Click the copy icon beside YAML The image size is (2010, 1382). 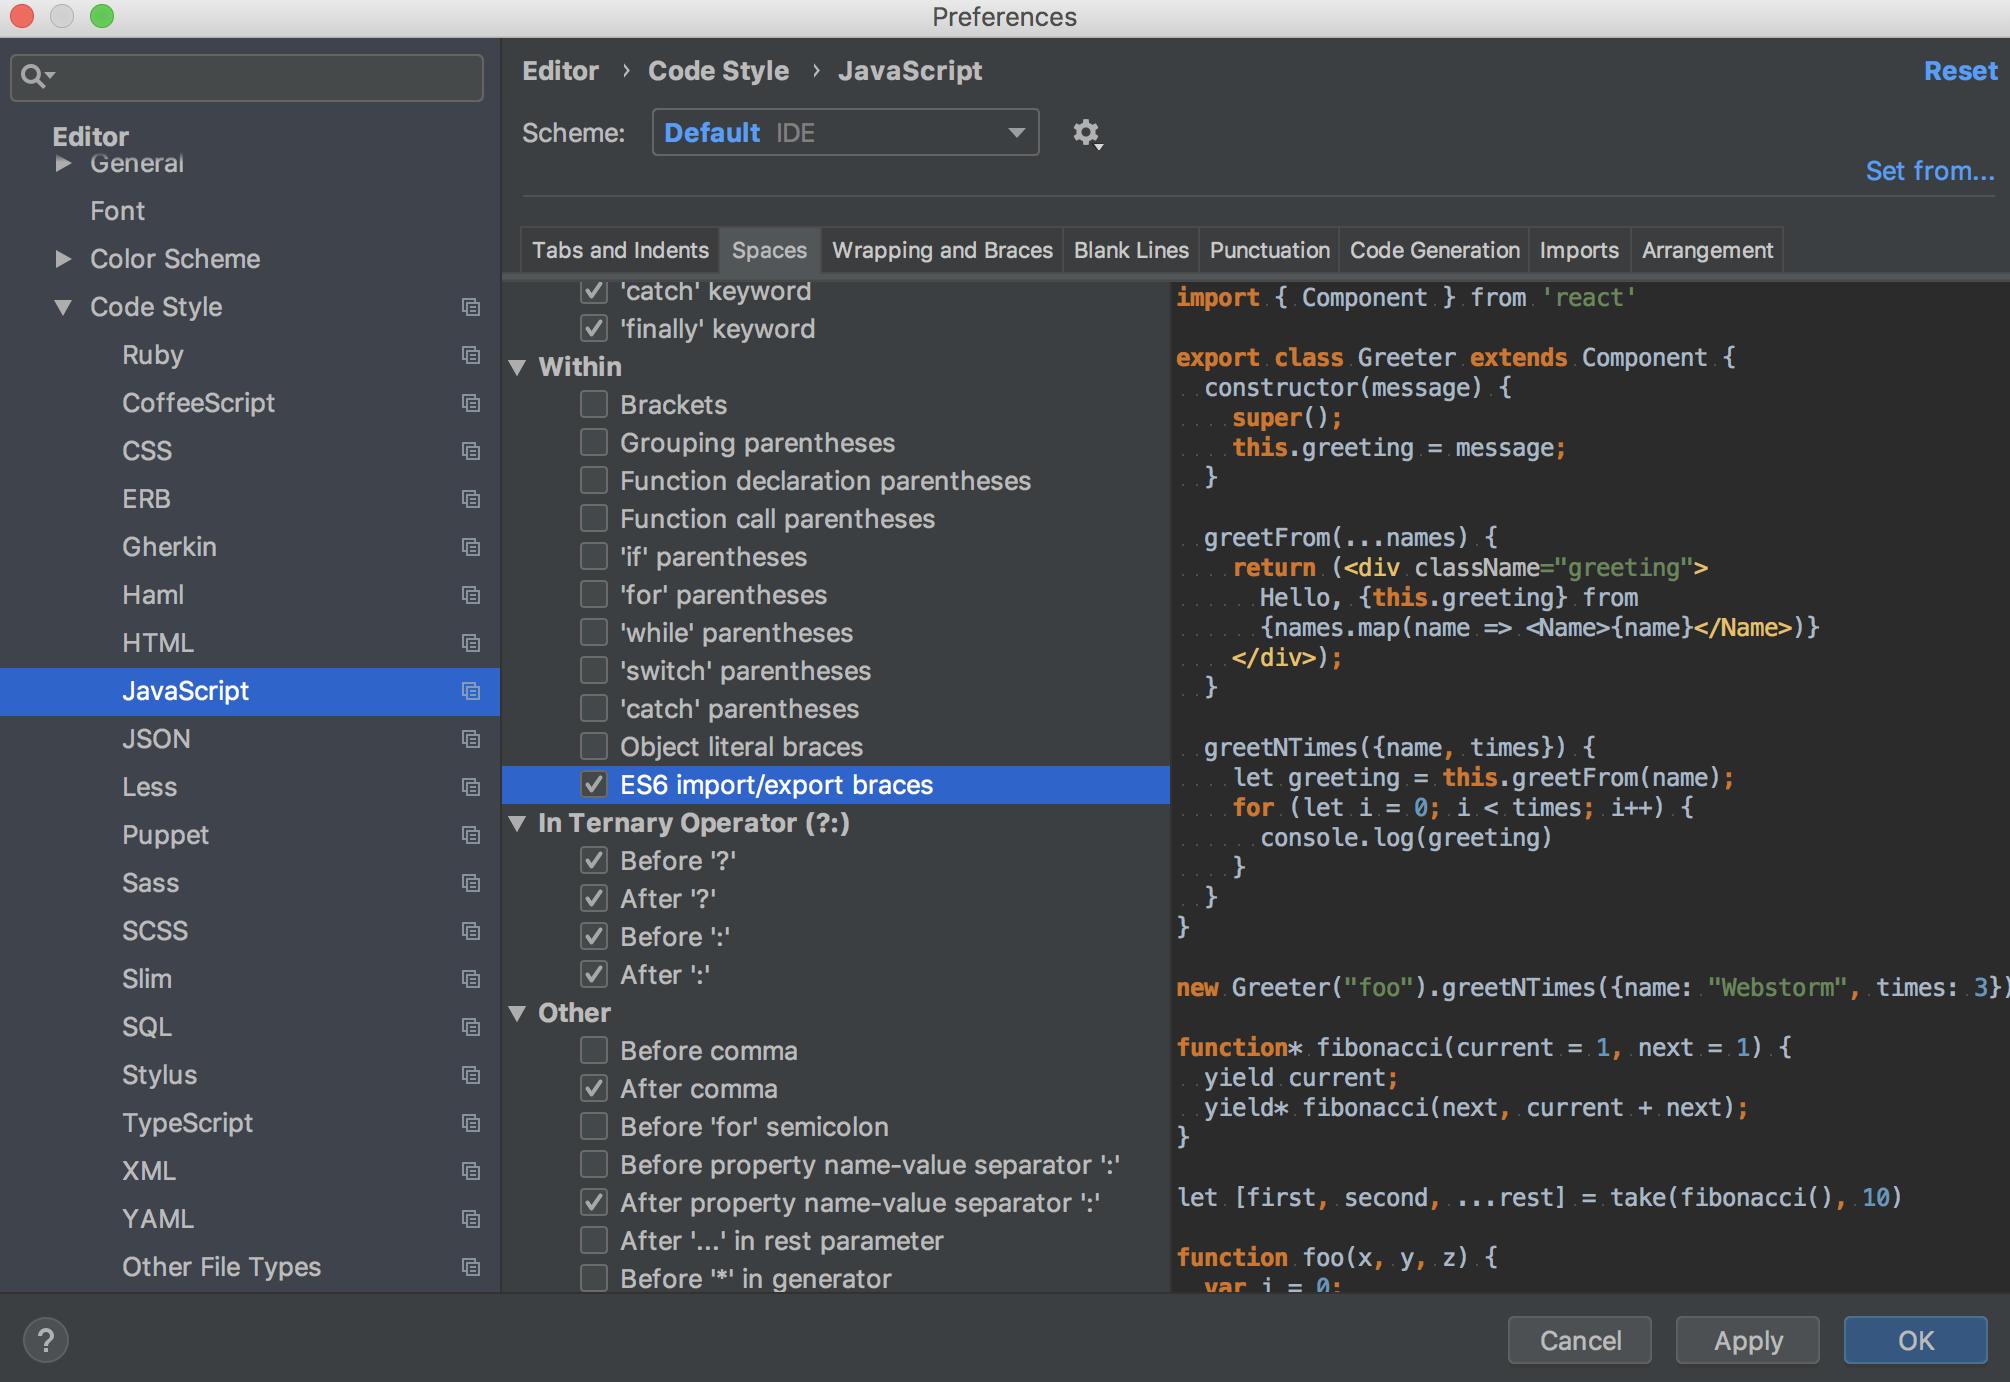(x=471, y=1219)
